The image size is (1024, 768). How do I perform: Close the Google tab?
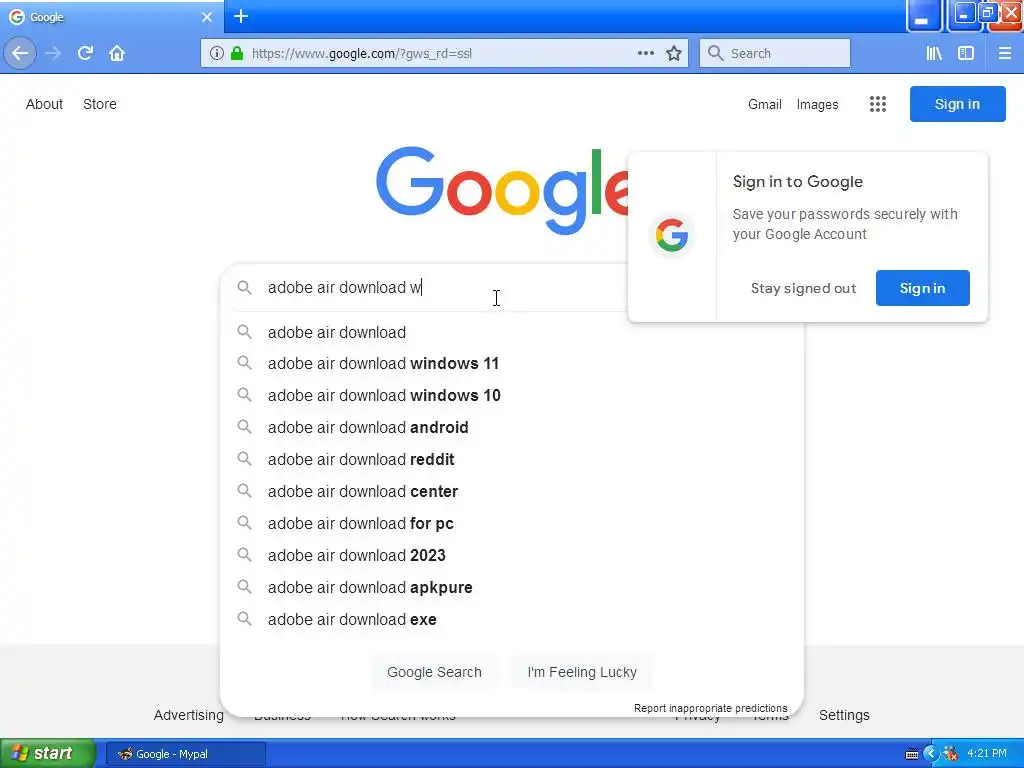click(206, 17)
